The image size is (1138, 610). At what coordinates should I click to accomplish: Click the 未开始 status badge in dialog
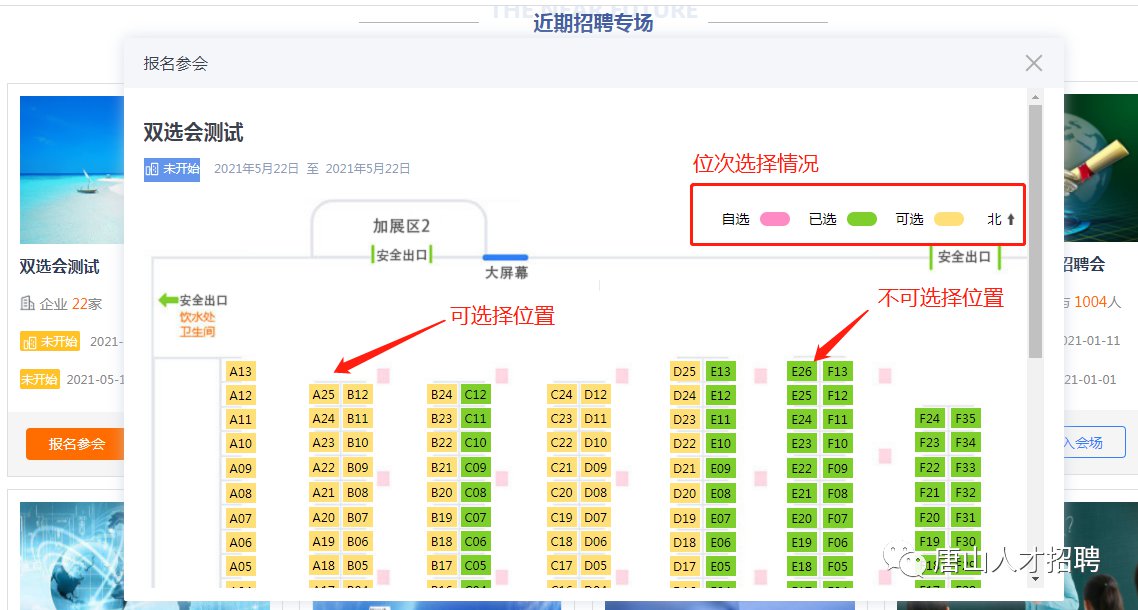coord(172,169)
